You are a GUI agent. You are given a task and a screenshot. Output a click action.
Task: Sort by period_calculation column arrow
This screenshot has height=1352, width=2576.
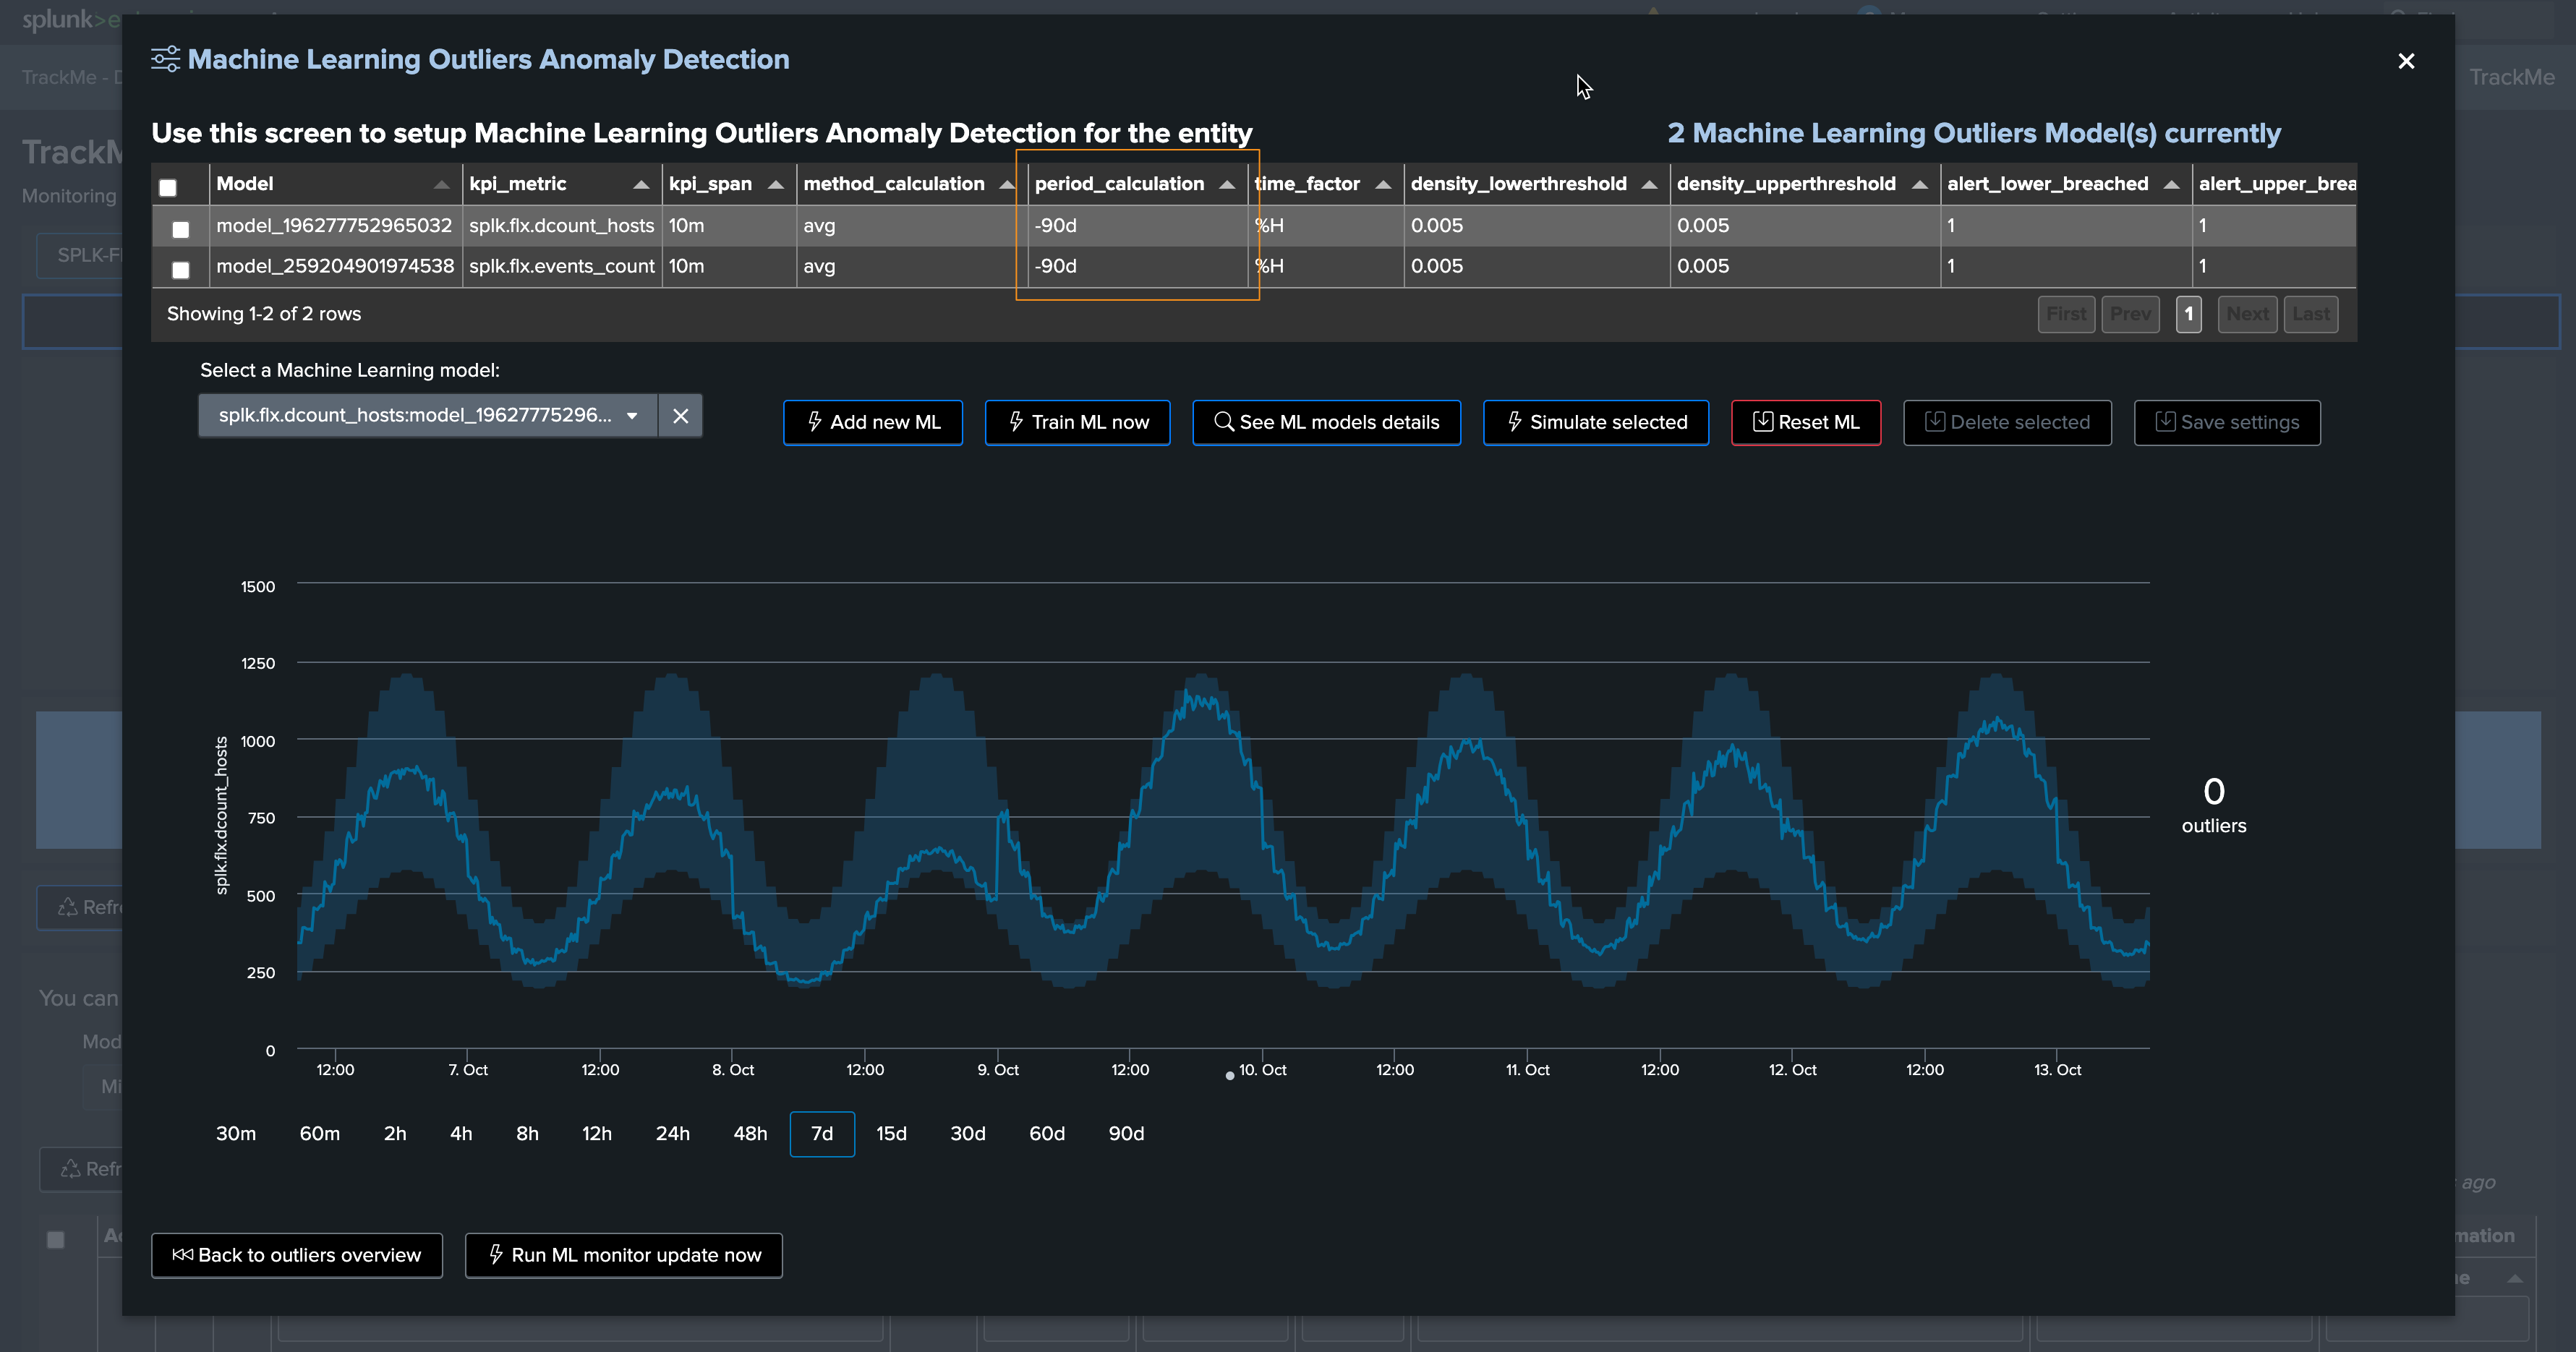pyautogui.click(x=1227, y=184)
